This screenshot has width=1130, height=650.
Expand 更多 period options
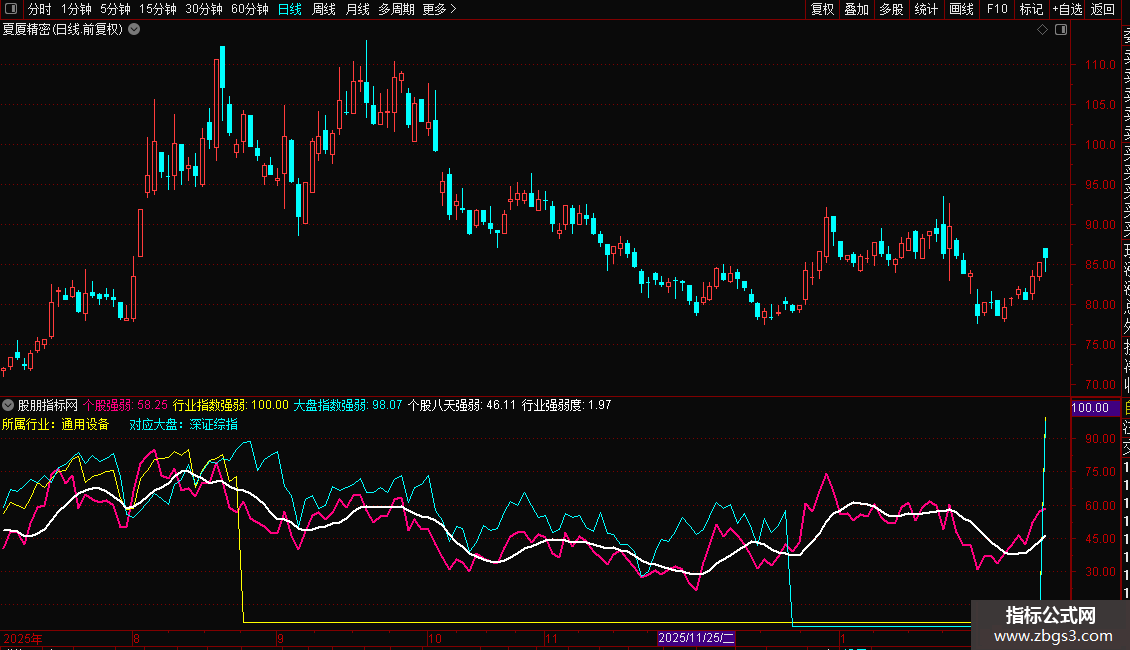point(439,10)
